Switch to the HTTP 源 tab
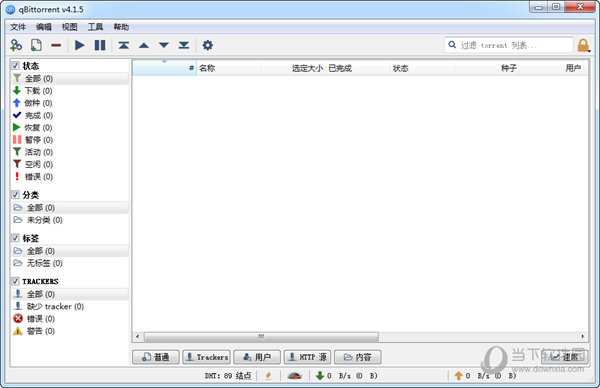 [x=307, y=357]
